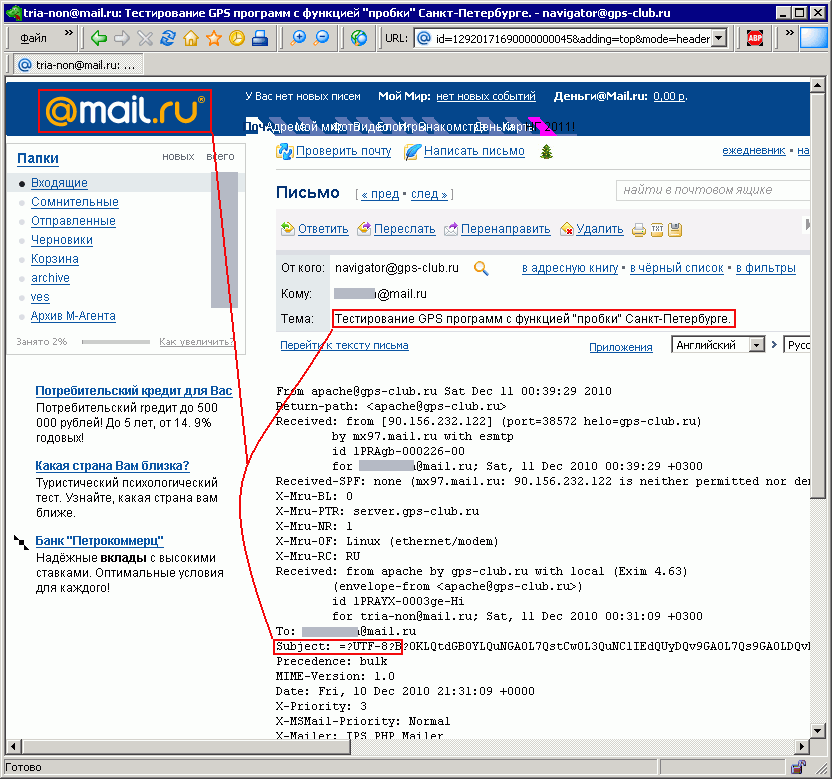Open the archive folder
The width and height of the screenshot is (832, 779).
pos(50,278)
